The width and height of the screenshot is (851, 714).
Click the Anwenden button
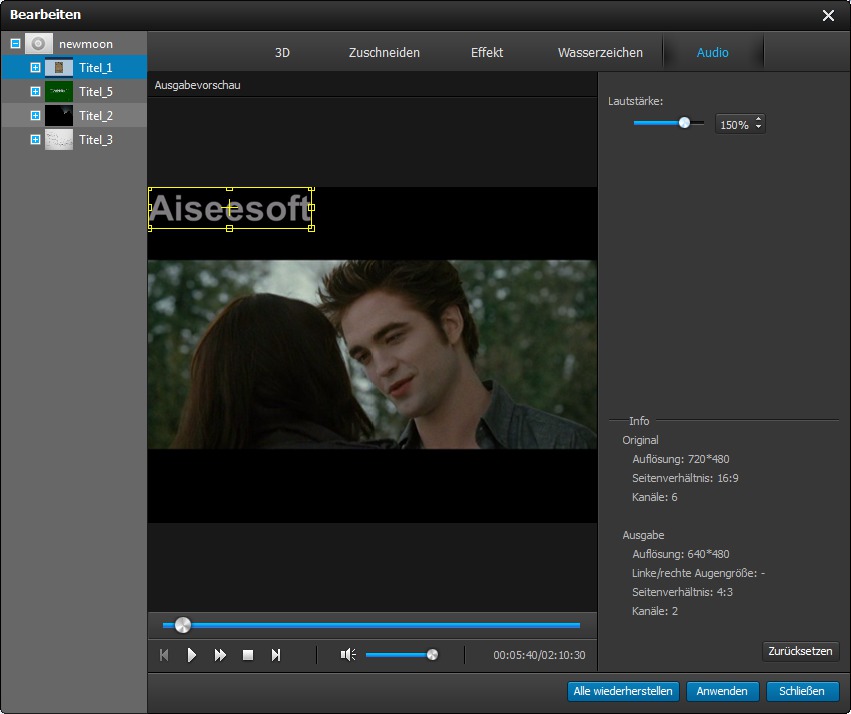click(722, 691)
